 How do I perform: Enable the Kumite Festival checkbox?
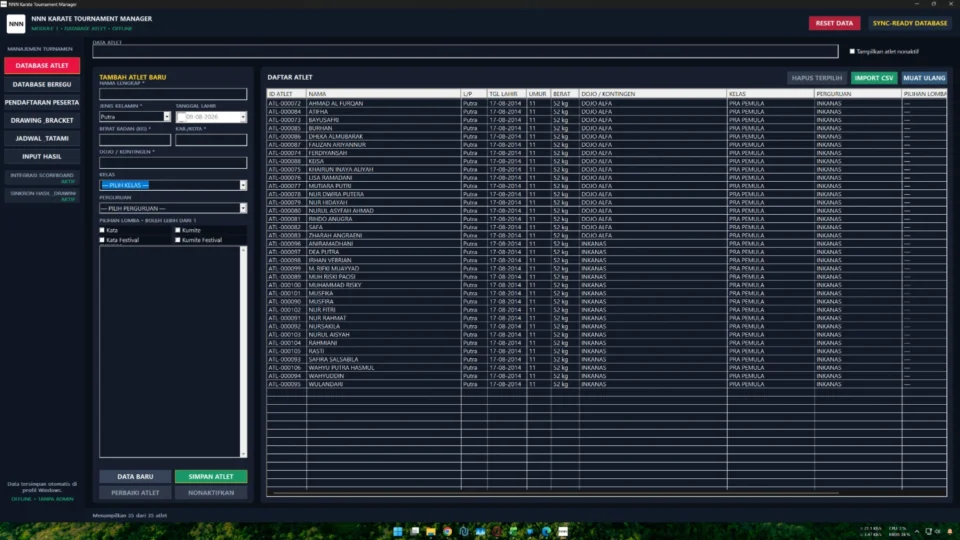click(178, 240)
